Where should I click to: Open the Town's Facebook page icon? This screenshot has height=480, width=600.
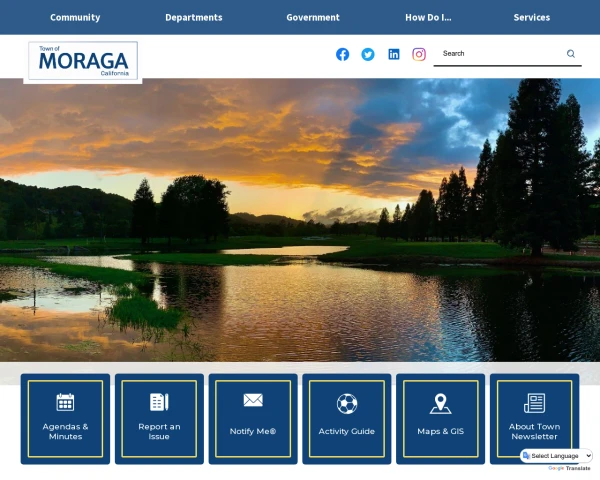tap(342, 54)
